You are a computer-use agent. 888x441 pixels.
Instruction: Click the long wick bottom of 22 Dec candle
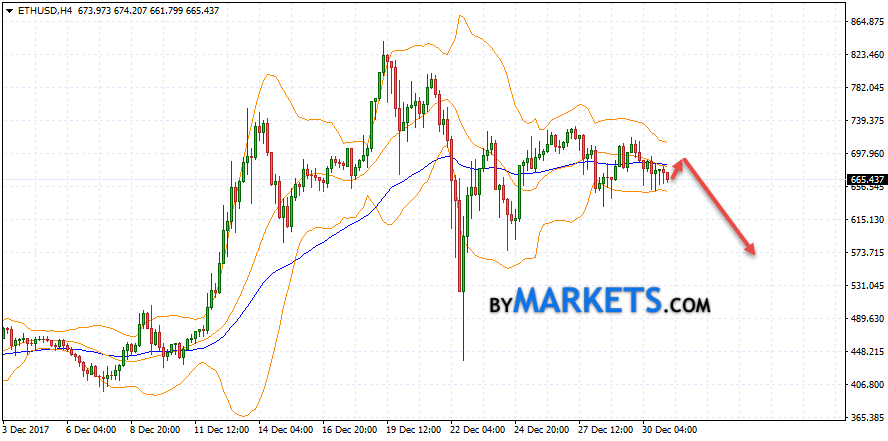[x=465, y=358]
